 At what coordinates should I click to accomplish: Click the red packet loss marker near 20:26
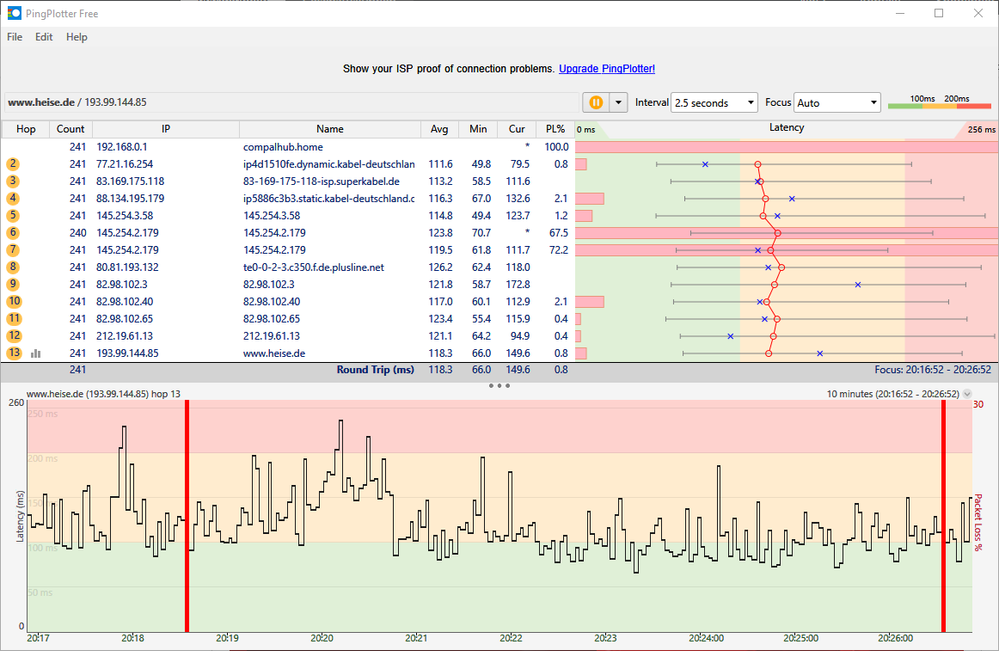pyautogui.click(x=943, y=516)
